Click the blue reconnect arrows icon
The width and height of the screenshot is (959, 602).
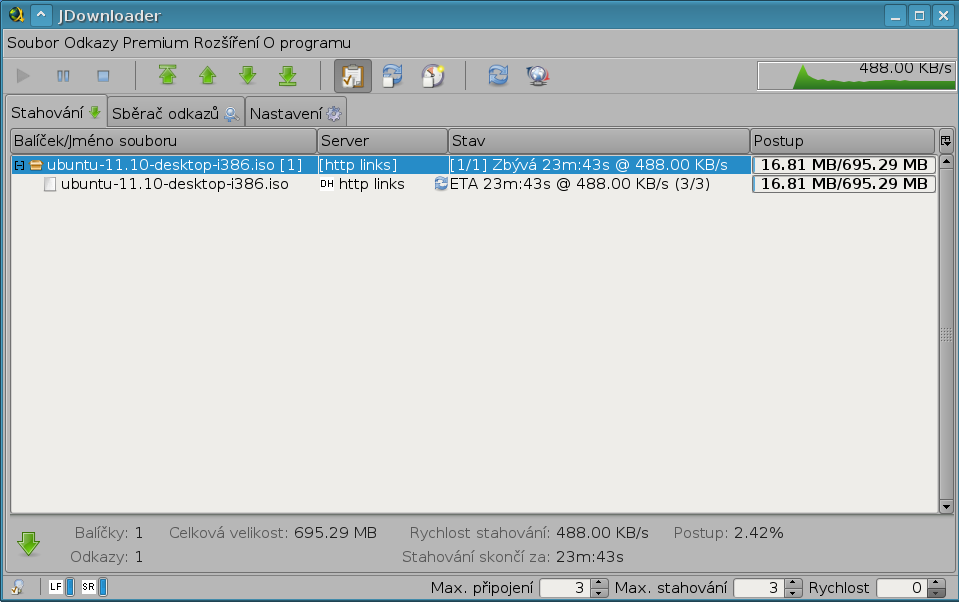[x=498, y=76]
